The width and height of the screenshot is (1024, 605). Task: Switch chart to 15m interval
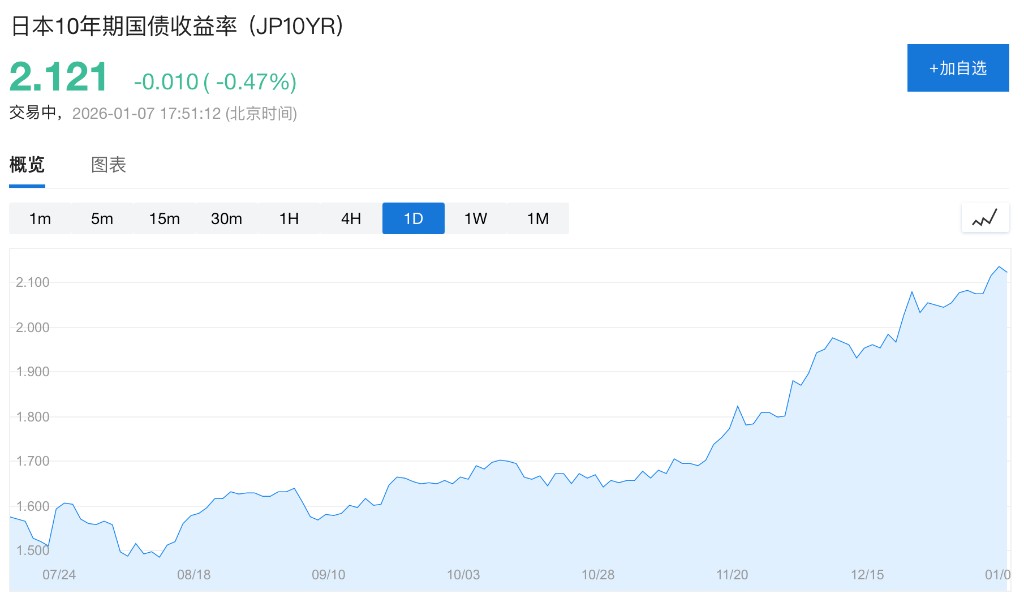click(164, 218)
